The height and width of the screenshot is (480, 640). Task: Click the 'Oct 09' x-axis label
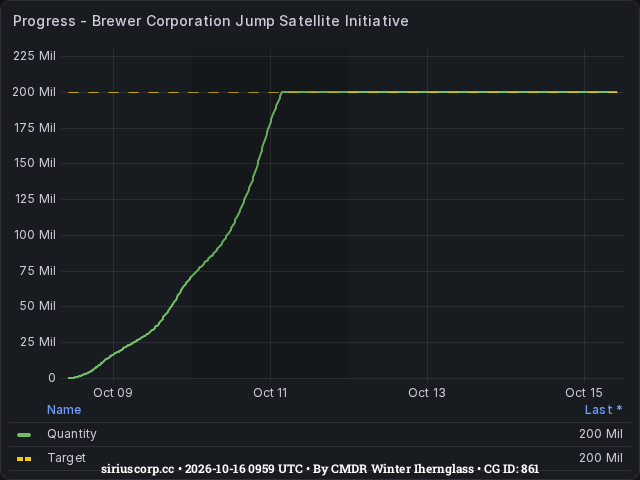113,393
